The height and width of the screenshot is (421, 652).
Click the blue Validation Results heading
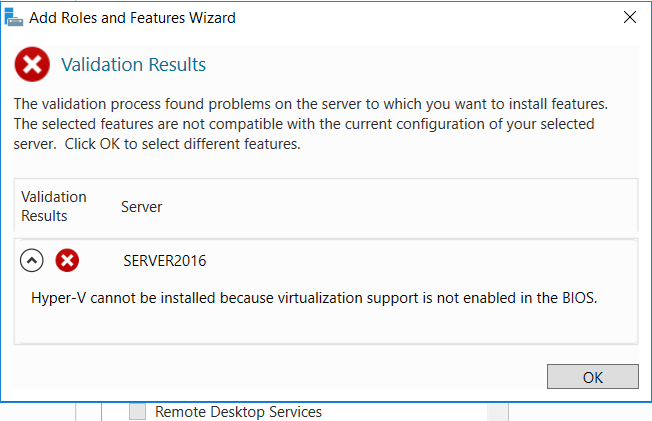click(133, 64)
